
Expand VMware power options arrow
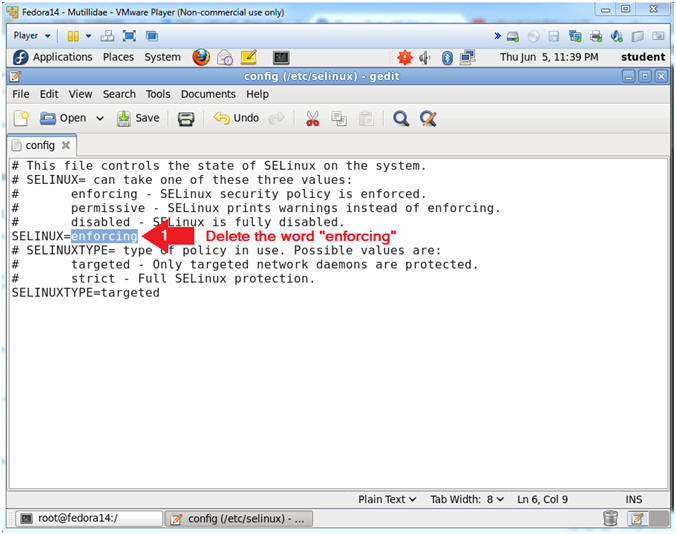[88, 36]
